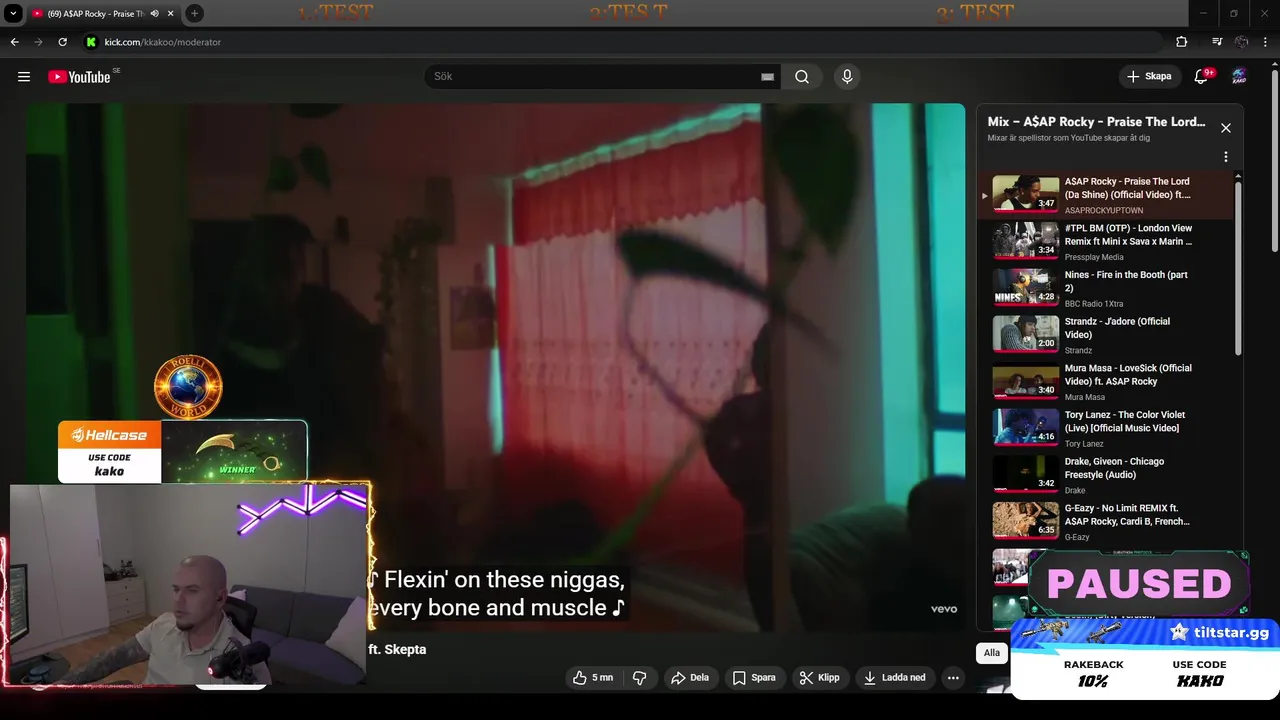Open the browser three-dot menu

1265,42
